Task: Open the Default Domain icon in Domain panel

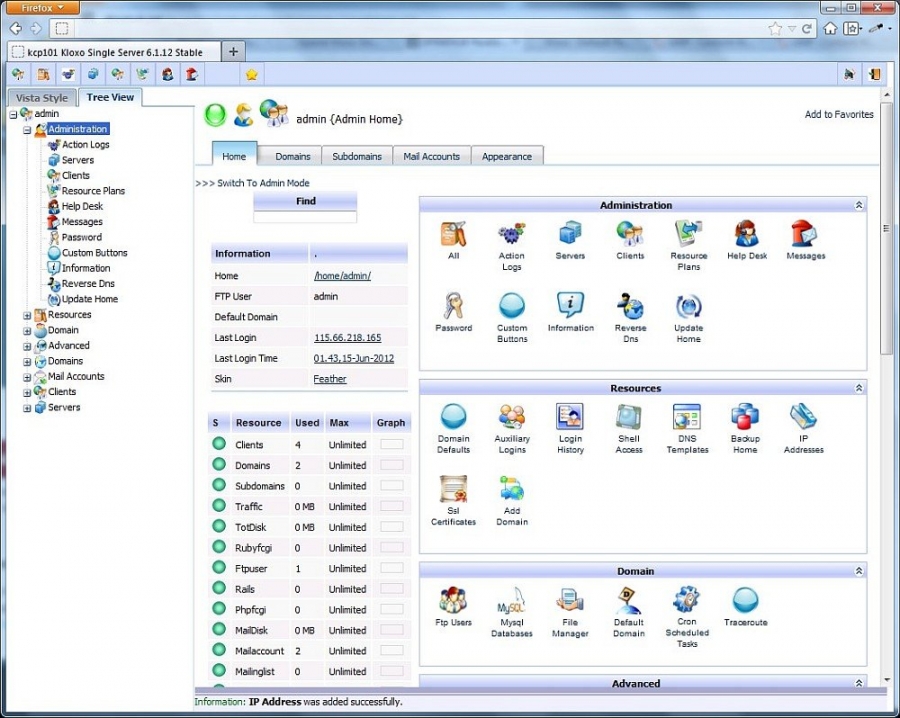Action: click(629, 600)
